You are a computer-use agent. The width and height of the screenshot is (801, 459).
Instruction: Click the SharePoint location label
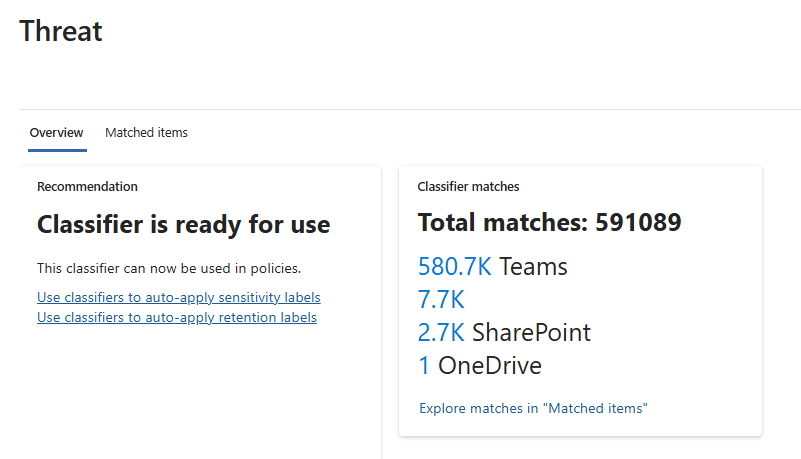pyautogui.click(x=531, y=333)
